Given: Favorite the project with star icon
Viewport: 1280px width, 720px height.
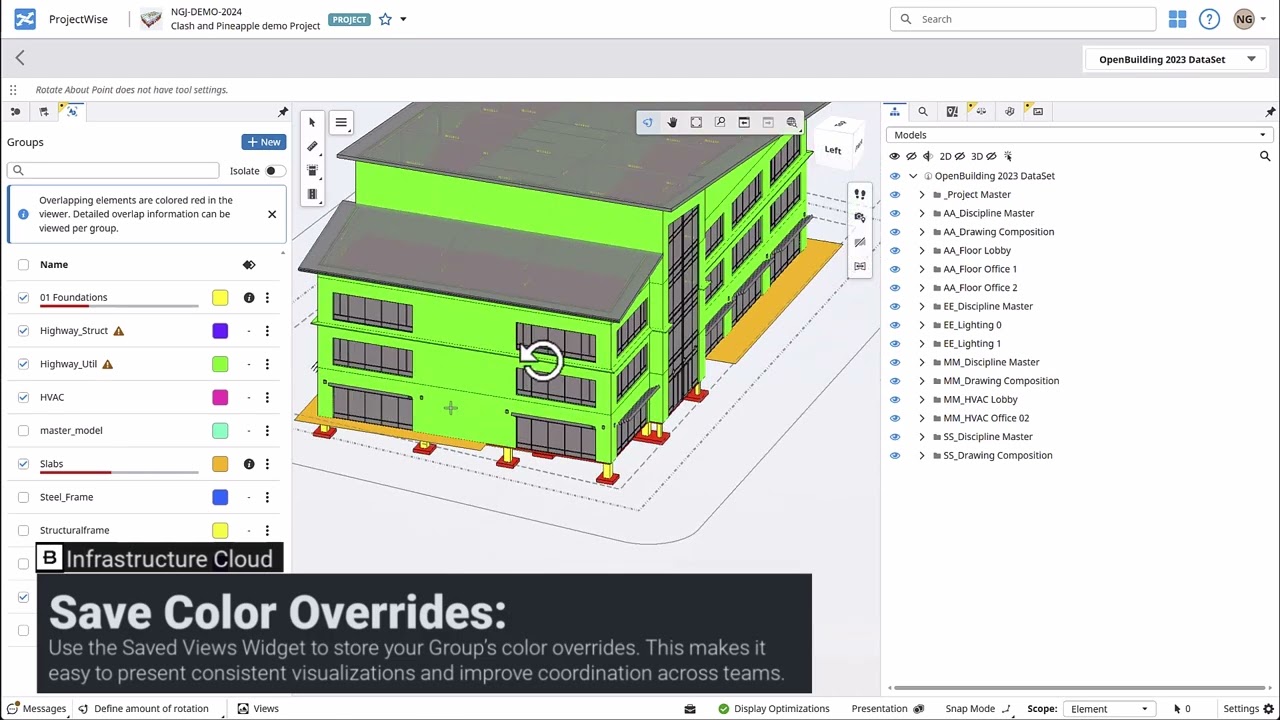Looking at the screenshot, I should click(x=385, y=19).
